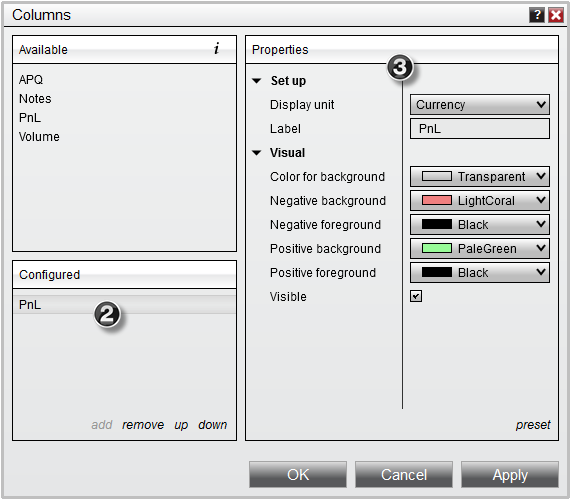This screenshot has width=571, height=500.
Task: Open the Positive foreground Black dropdown
Action: (x=480, y=272)
